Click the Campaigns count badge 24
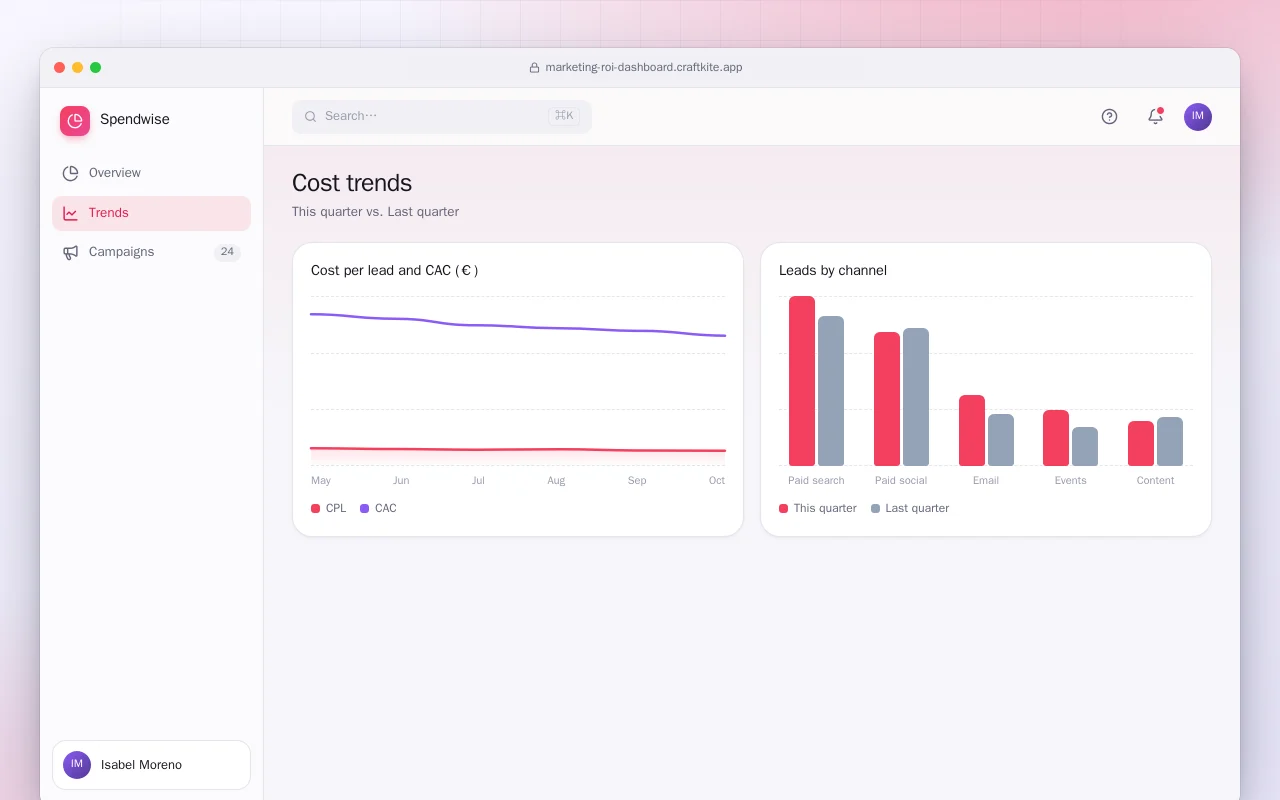Screen dimensions: 1280x800 coord(227,252)
